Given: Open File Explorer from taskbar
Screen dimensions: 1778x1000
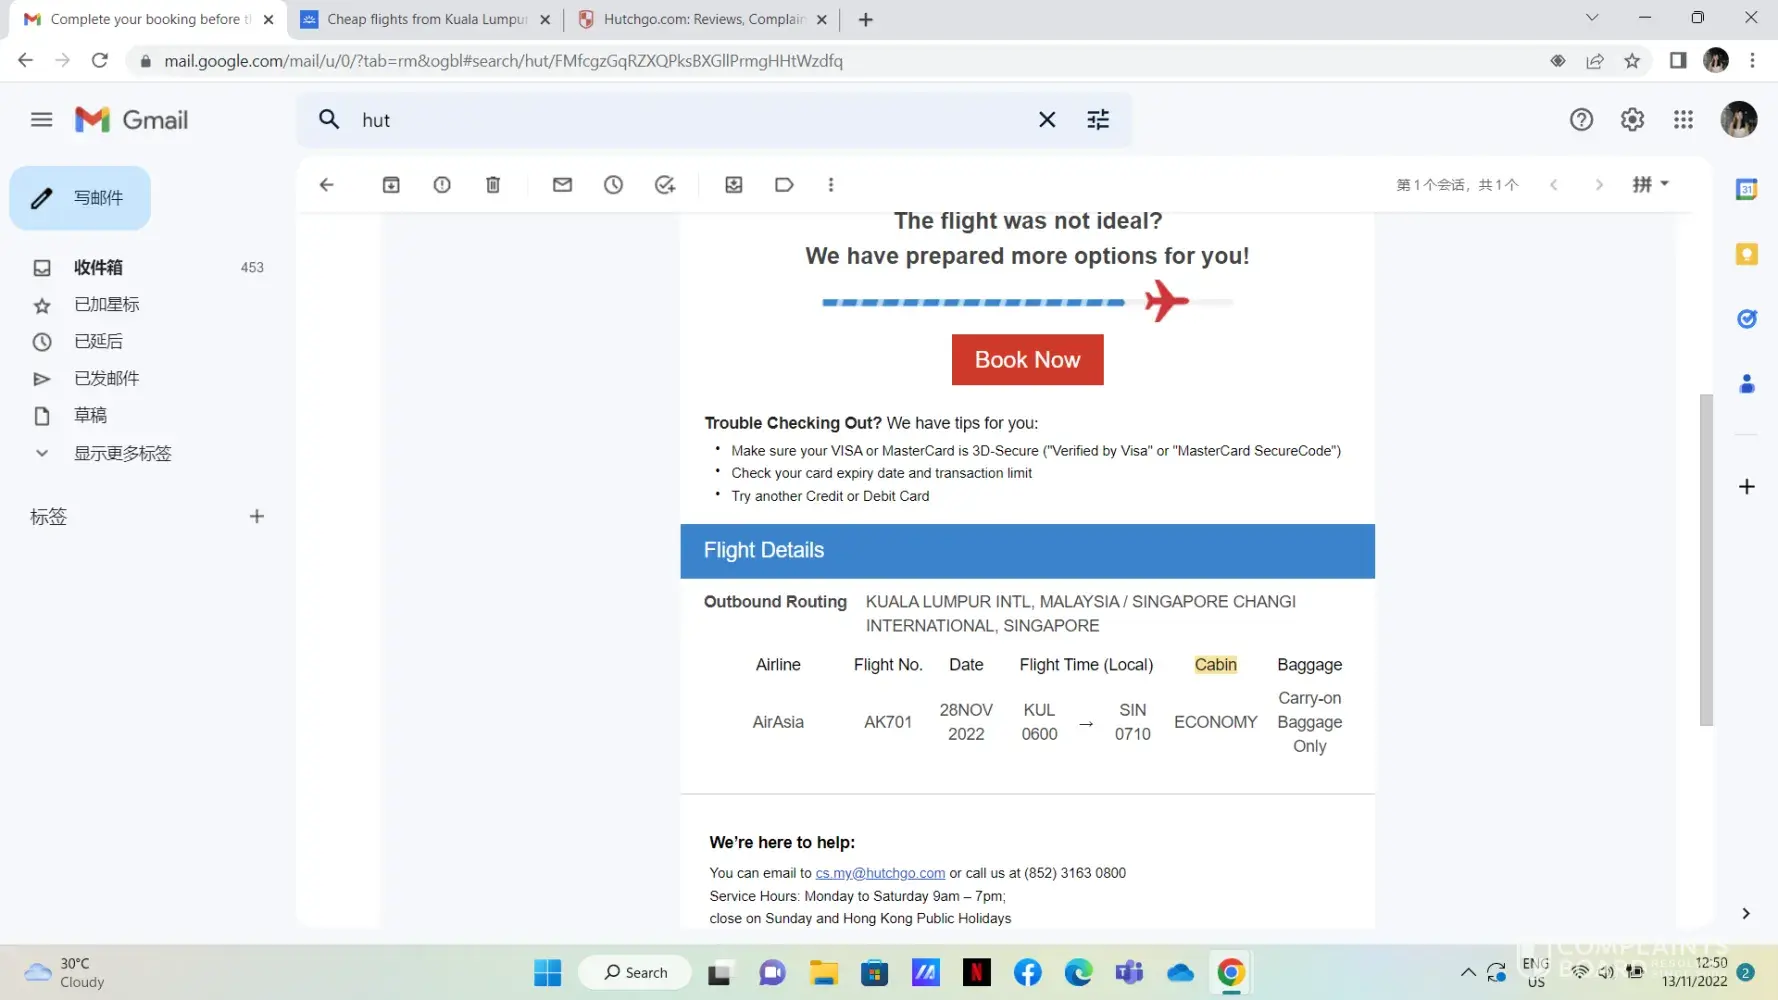Looking at the screenshot, I should pos(824,972).
